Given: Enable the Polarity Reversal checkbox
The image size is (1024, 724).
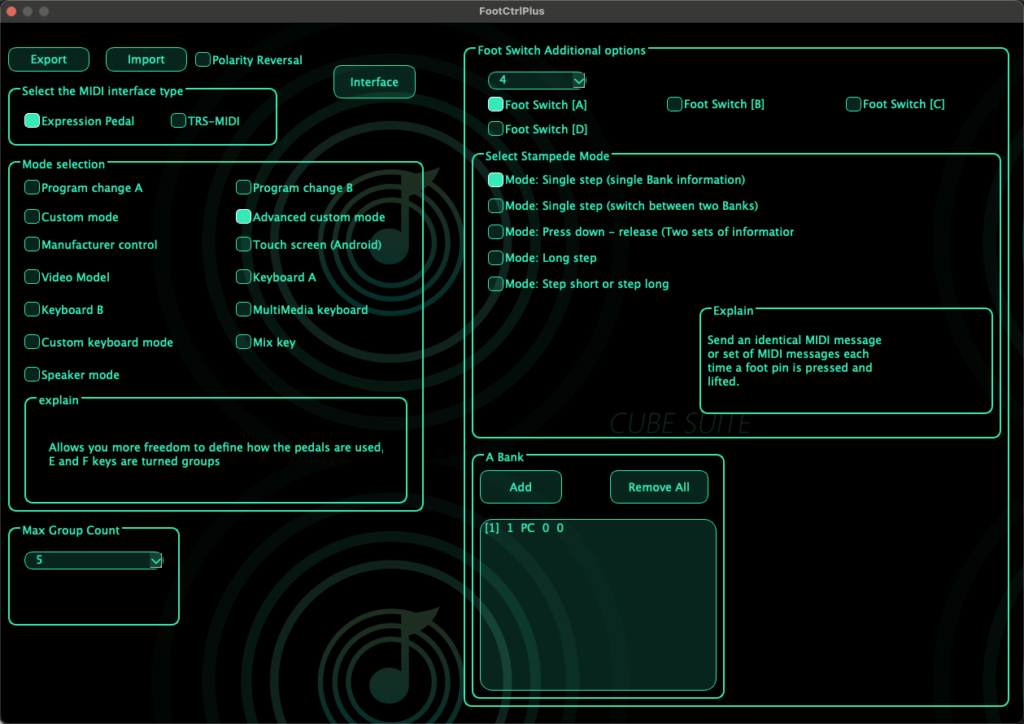Looking at the screenshot, I should click(204, 60).
